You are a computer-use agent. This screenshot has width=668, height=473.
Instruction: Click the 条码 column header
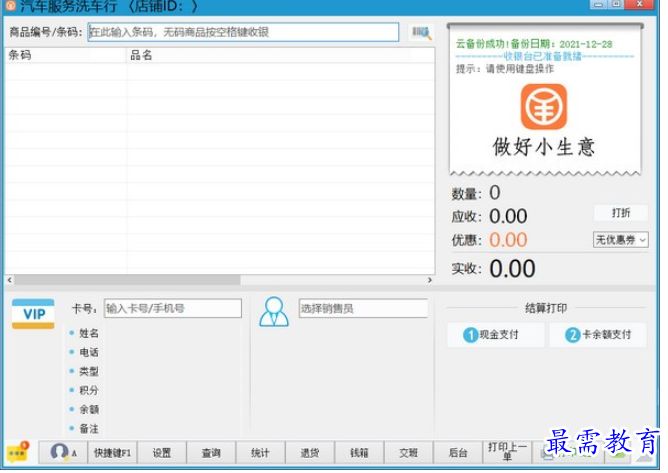coord(66,55)
